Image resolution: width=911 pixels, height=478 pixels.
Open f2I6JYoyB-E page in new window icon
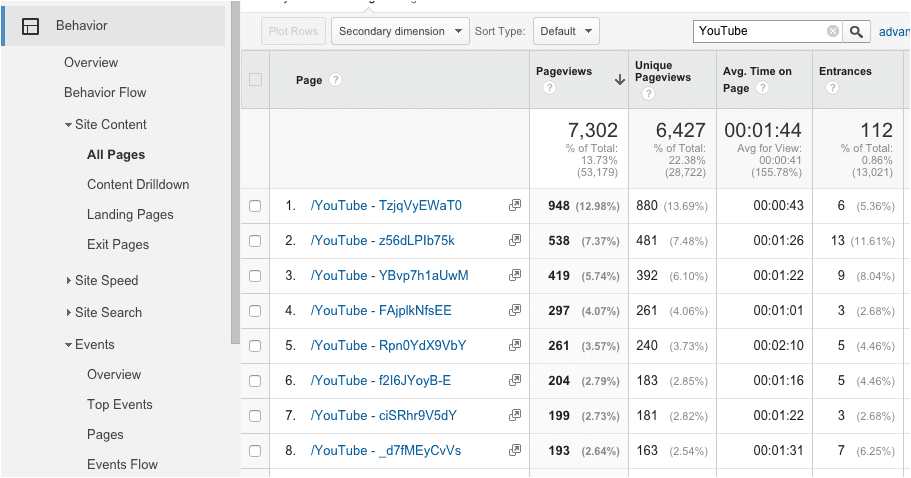click(514, 380)
